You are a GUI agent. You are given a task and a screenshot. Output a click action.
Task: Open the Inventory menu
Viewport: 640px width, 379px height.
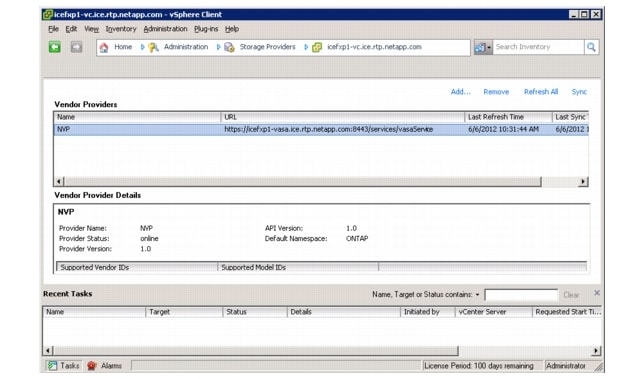click(121, 29)
